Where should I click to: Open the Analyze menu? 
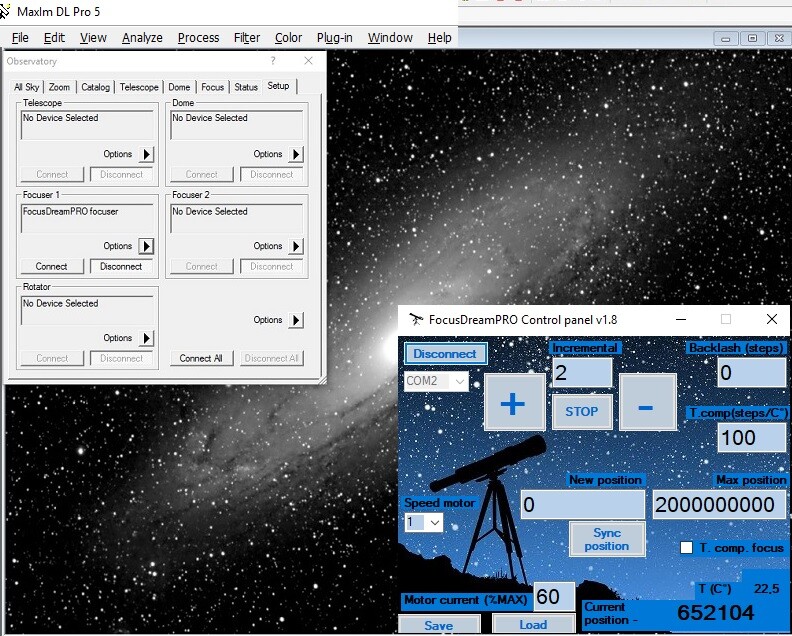pyautogui.click(x=142, y=38)
